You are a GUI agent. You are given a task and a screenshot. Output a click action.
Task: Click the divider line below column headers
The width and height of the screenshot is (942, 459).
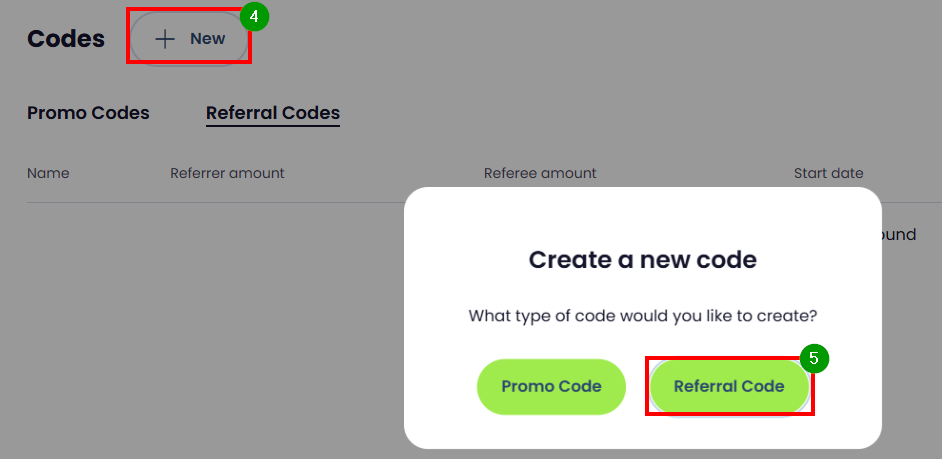click(200, 203)
